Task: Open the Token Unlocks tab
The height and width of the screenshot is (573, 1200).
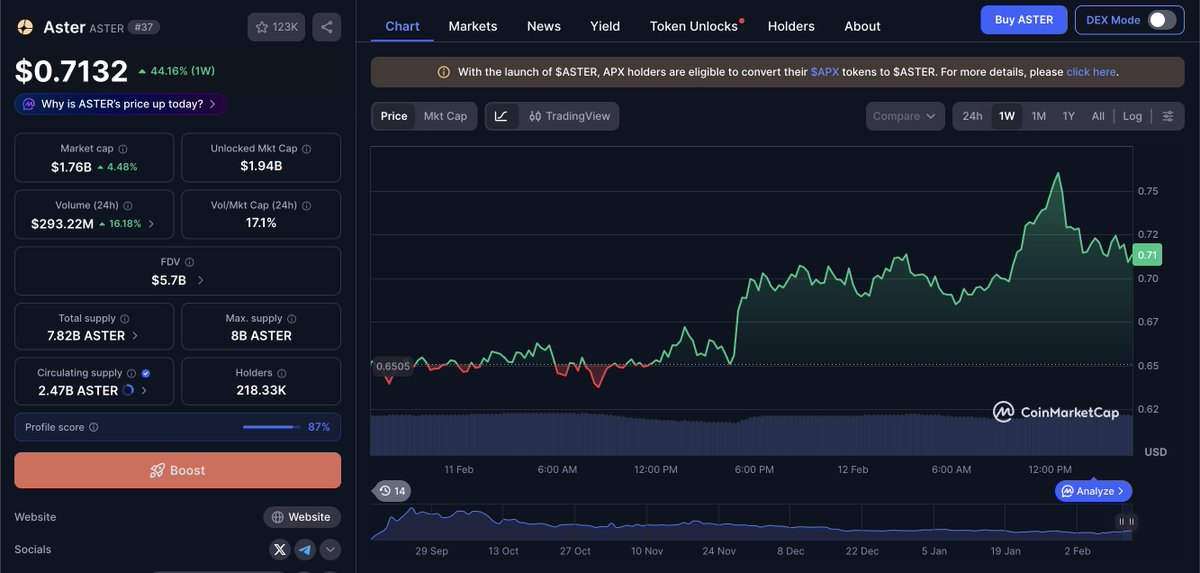Action: coord(696,26)
